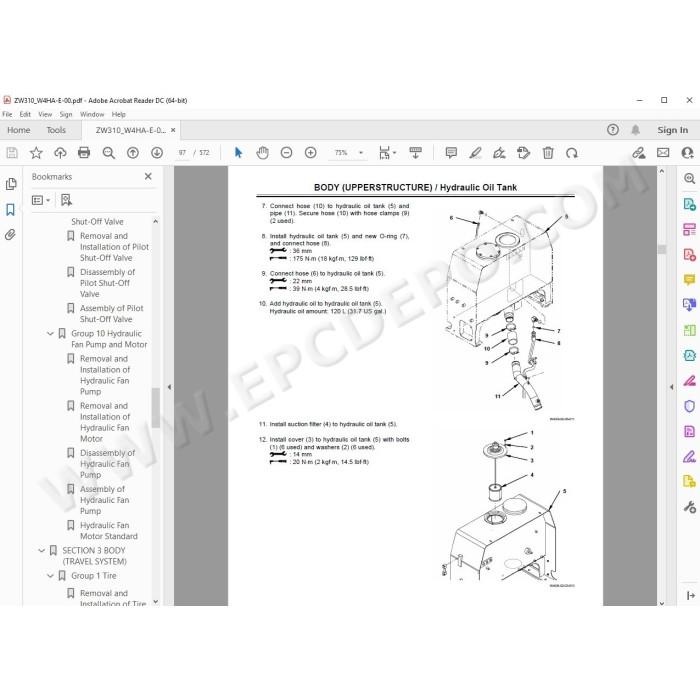Open the Help menu
Screen dimensions: 700x700
tap(118, 114)
